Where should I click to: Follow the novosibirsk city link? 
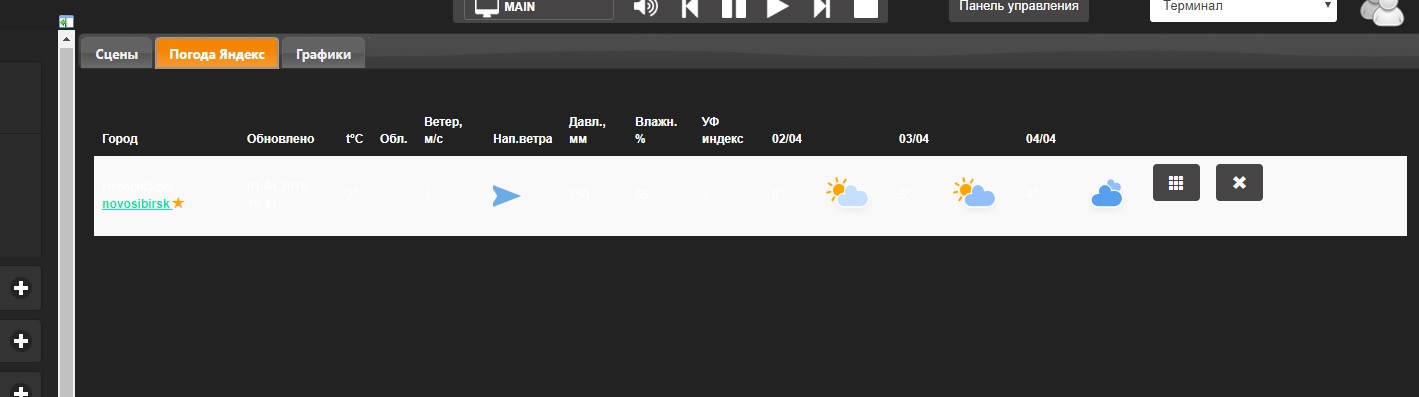(x=137, y=203)
